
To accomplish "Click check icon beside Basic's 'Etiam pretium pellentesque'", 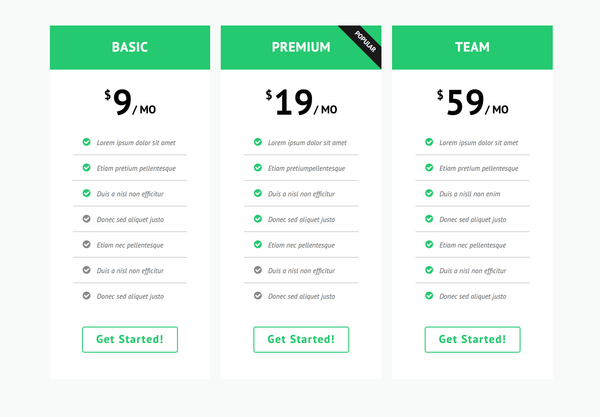I will (x=87, y=168).
